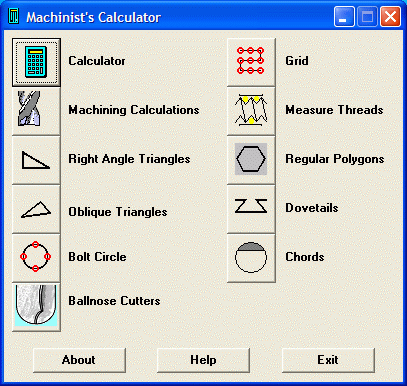
Task: Click the "Regular Polygons" label
Action: point(335,159)
